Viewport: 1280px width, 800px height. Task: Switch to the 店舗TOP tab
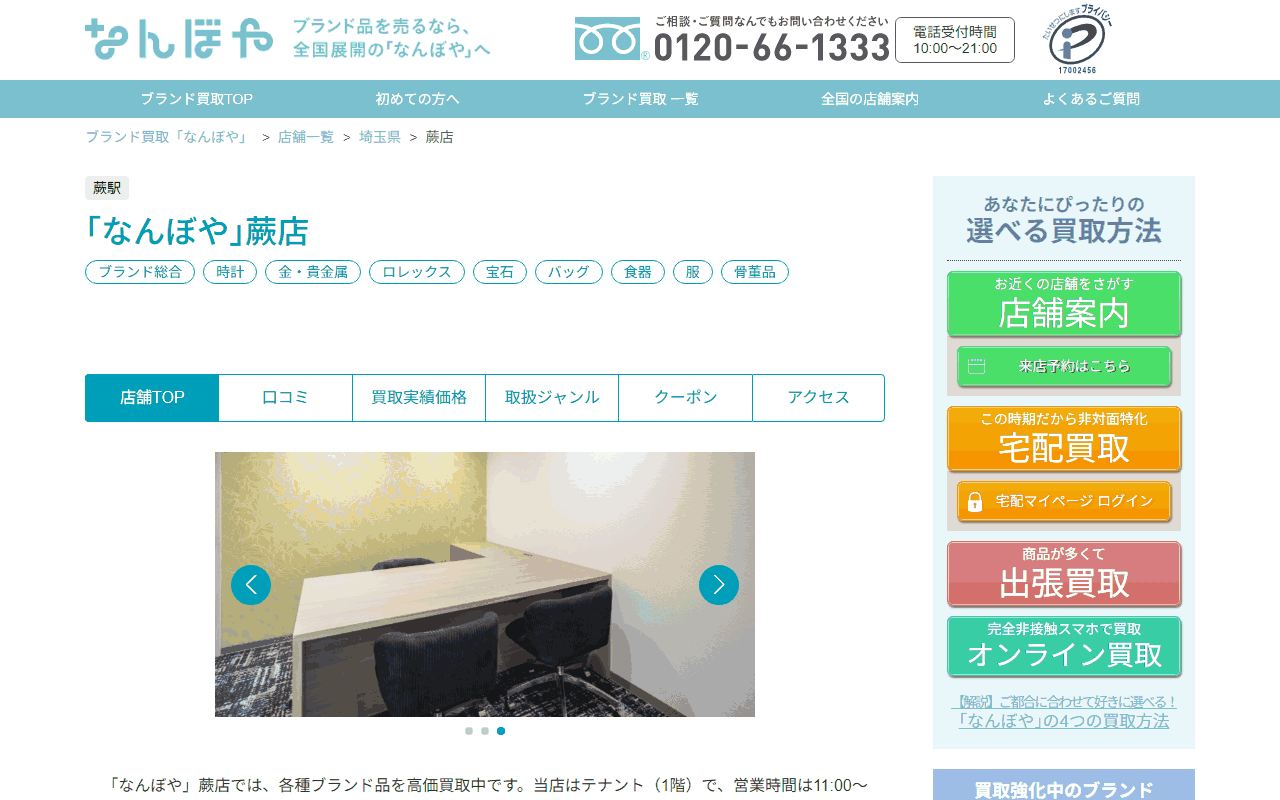[152, 398]
